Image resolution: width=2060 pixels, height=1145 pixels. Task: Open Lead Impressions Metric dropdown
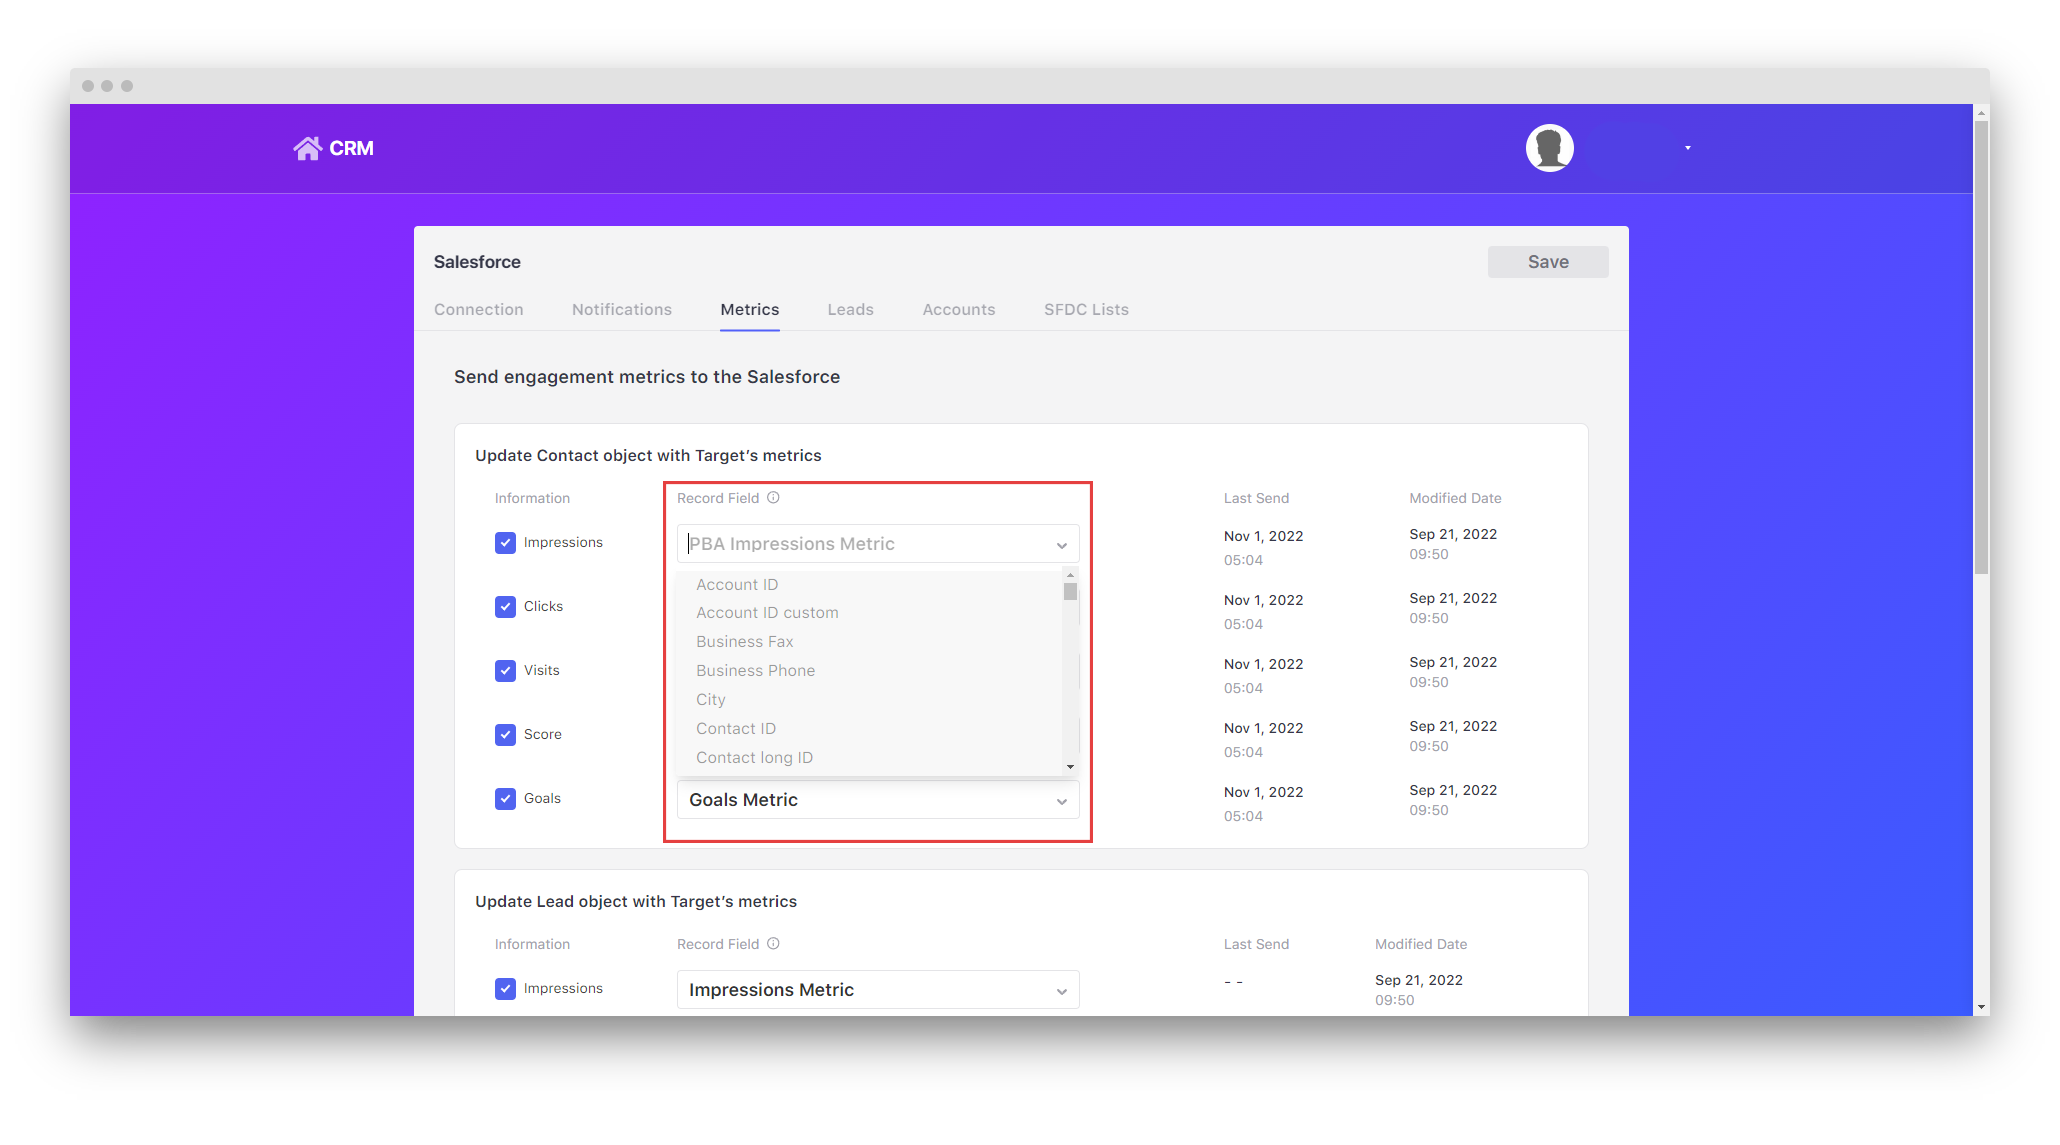877,990
